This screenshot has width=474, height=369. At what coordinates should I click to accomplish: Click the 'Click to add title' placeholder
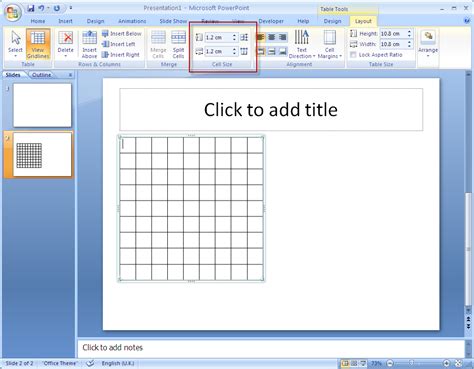pos(271,110)
